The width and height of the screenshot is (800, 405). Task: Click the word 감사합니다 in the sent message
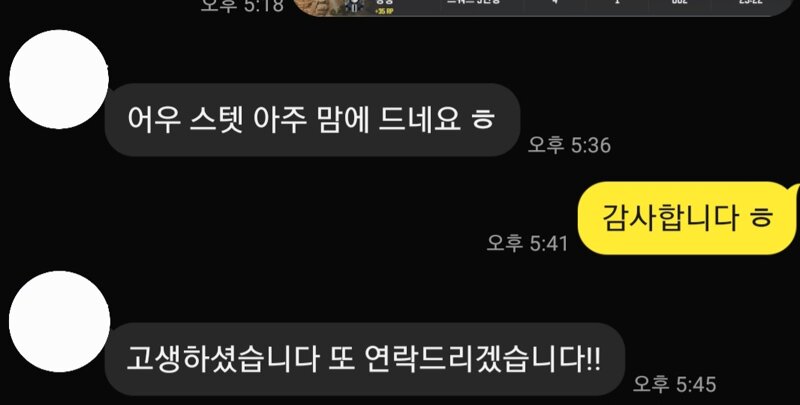[x=670, y=218]
